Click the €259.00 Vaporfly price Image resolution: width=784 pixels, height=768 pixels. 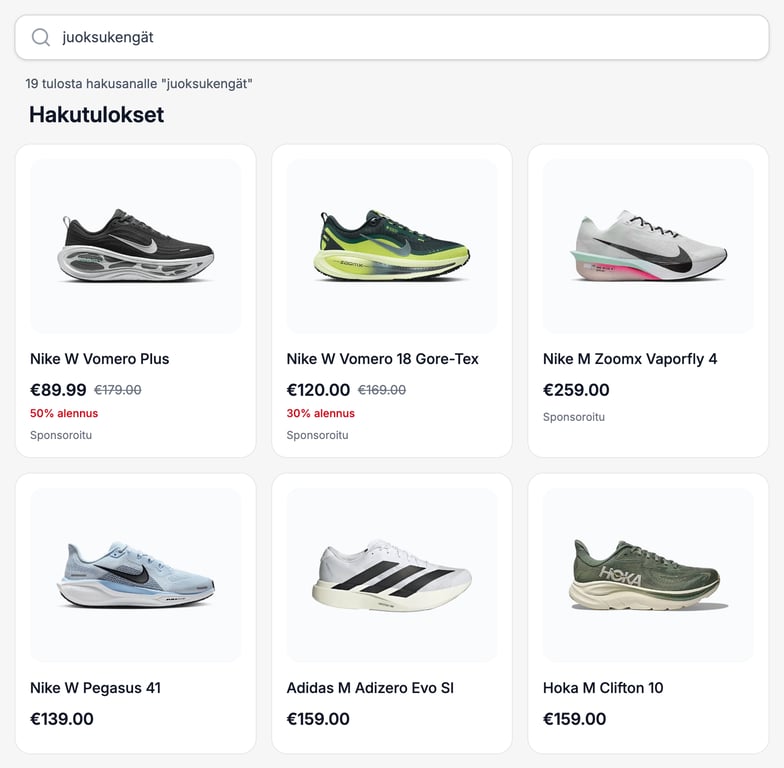(x=576, y=390)
